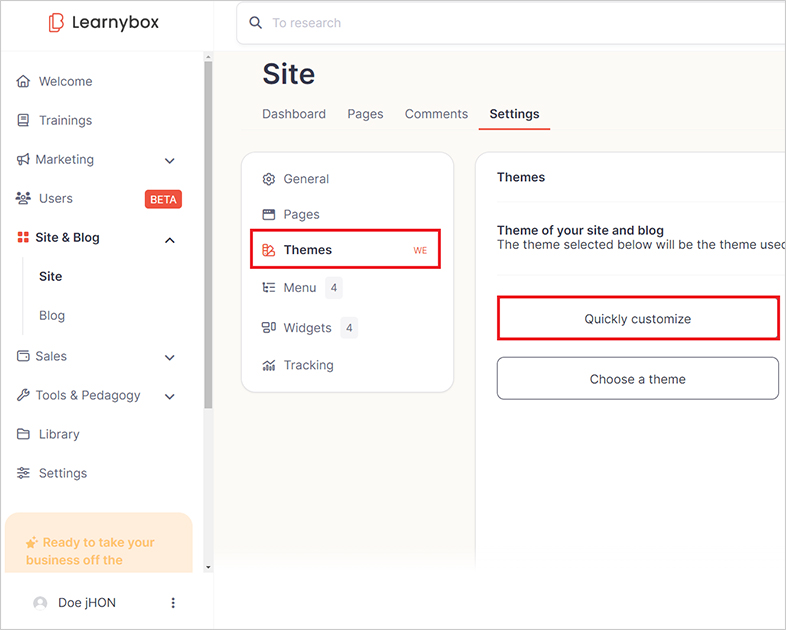Click the Marketing megaphone icon
Image resolution: width=786 pixels, height=630 pixels.
[x=23, y=159]
